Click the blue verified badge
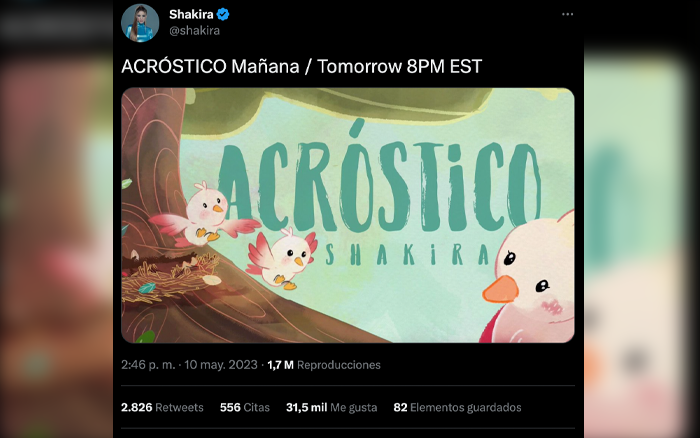700x438 pixels. [223, 14]
